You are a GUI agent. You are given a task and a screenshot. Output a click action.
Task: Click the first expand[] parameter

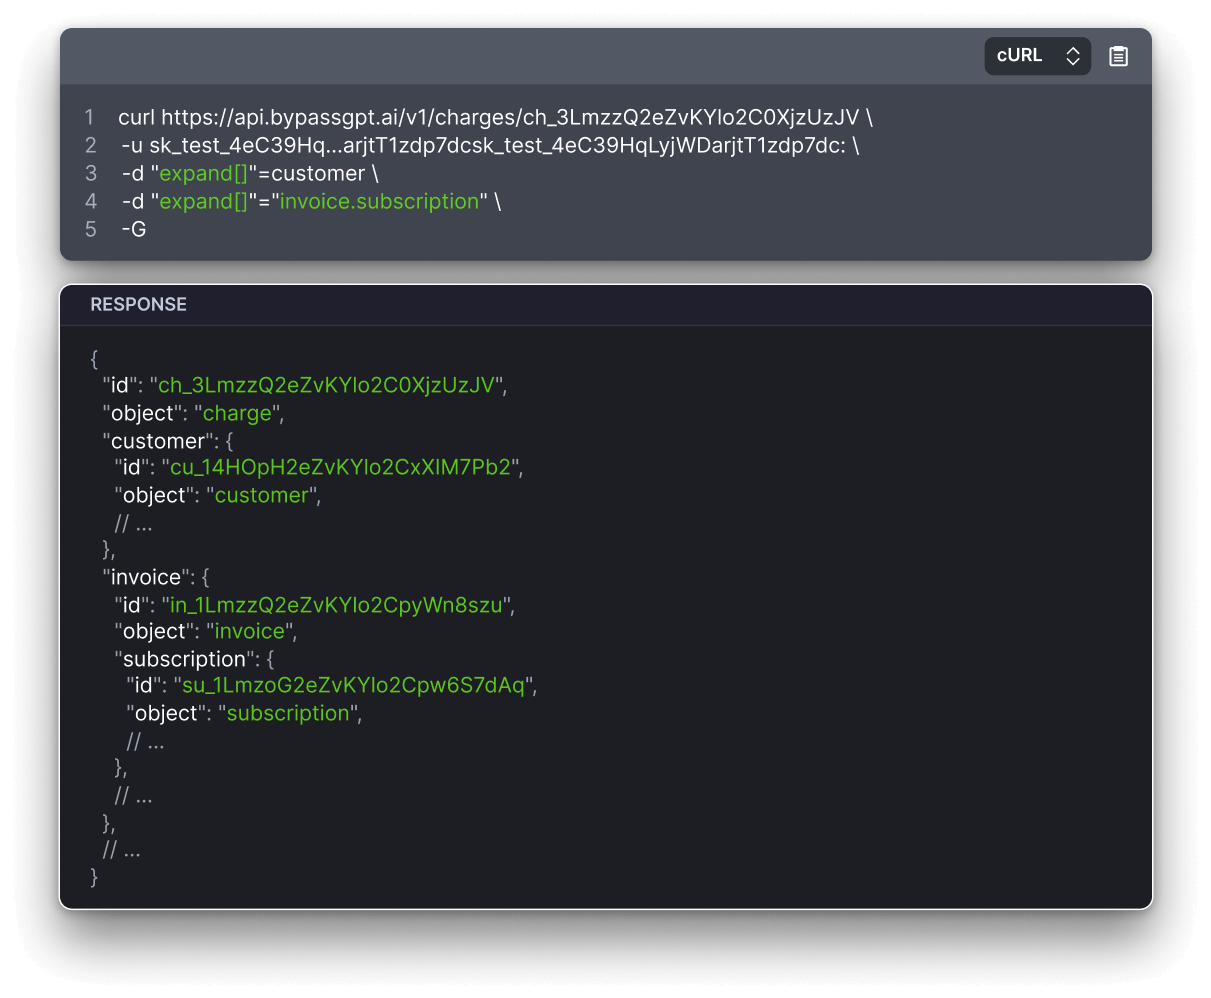point(203,173)
